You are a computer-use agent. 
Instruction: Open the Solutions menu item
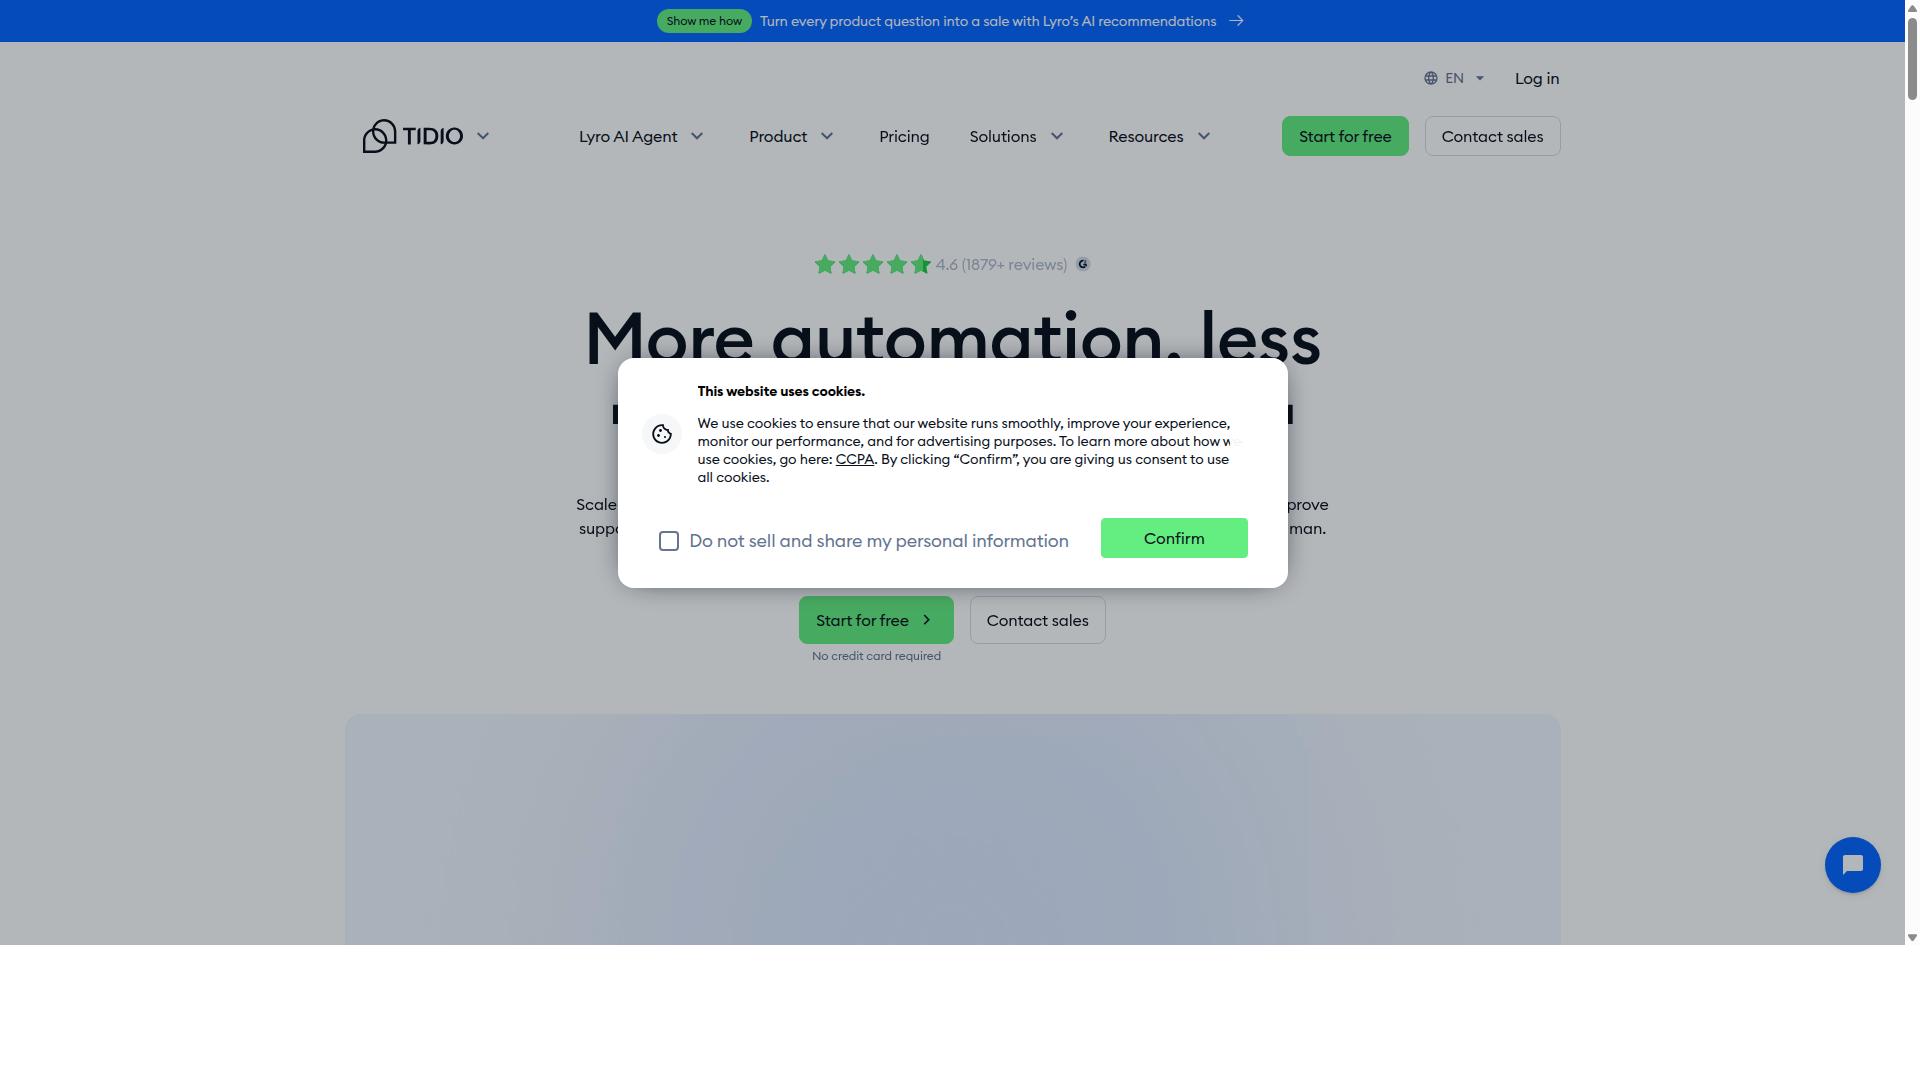coord(1002,136)
